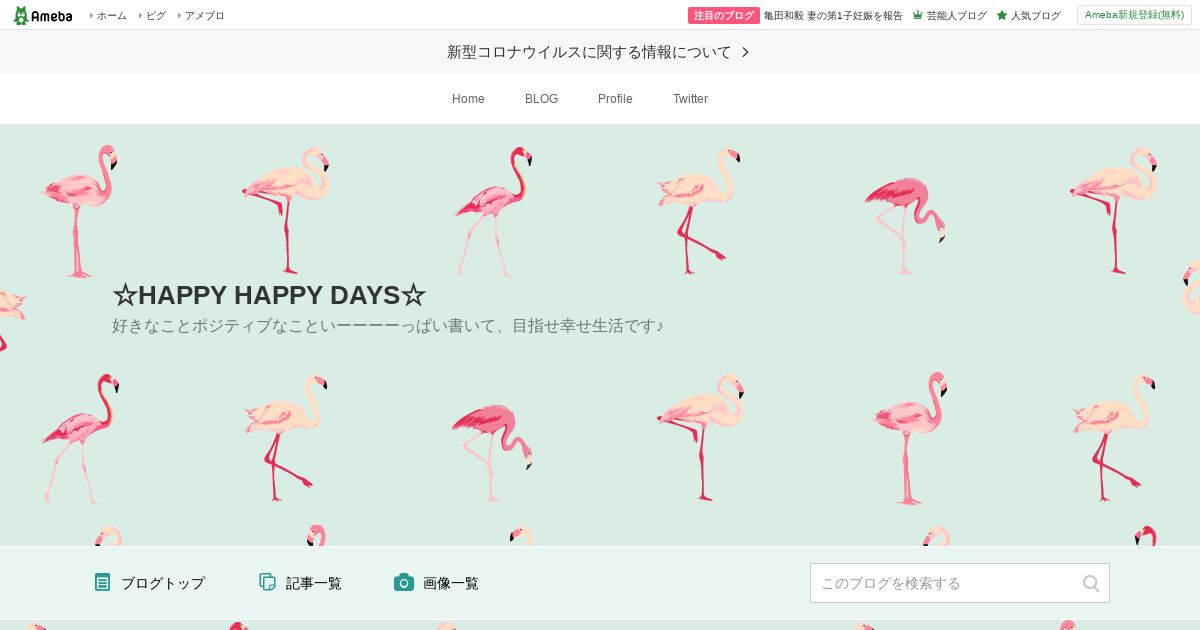
Task: Open the ピグ link in top bar
Action: pos(156,15)
